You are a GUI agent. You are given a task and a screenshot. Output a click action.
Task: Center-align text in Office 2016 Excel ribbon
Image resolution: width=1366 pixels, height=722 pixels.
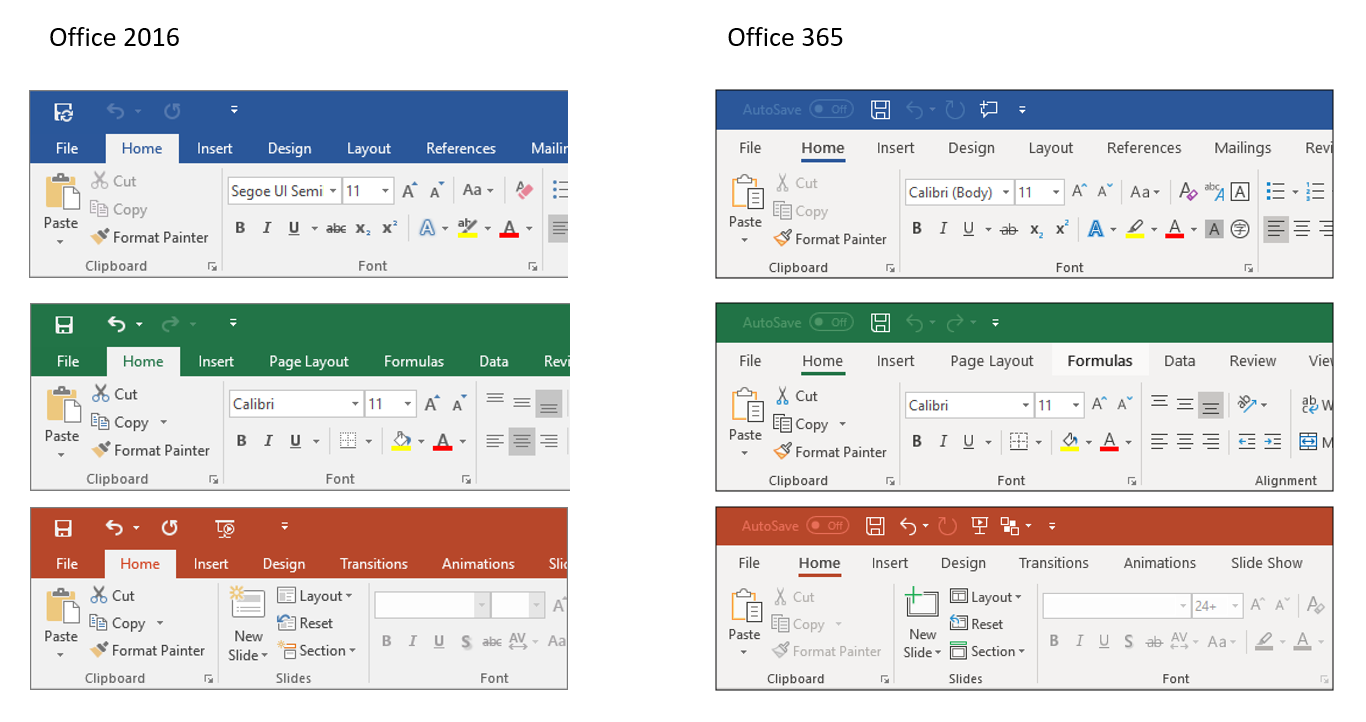(521, 441)
